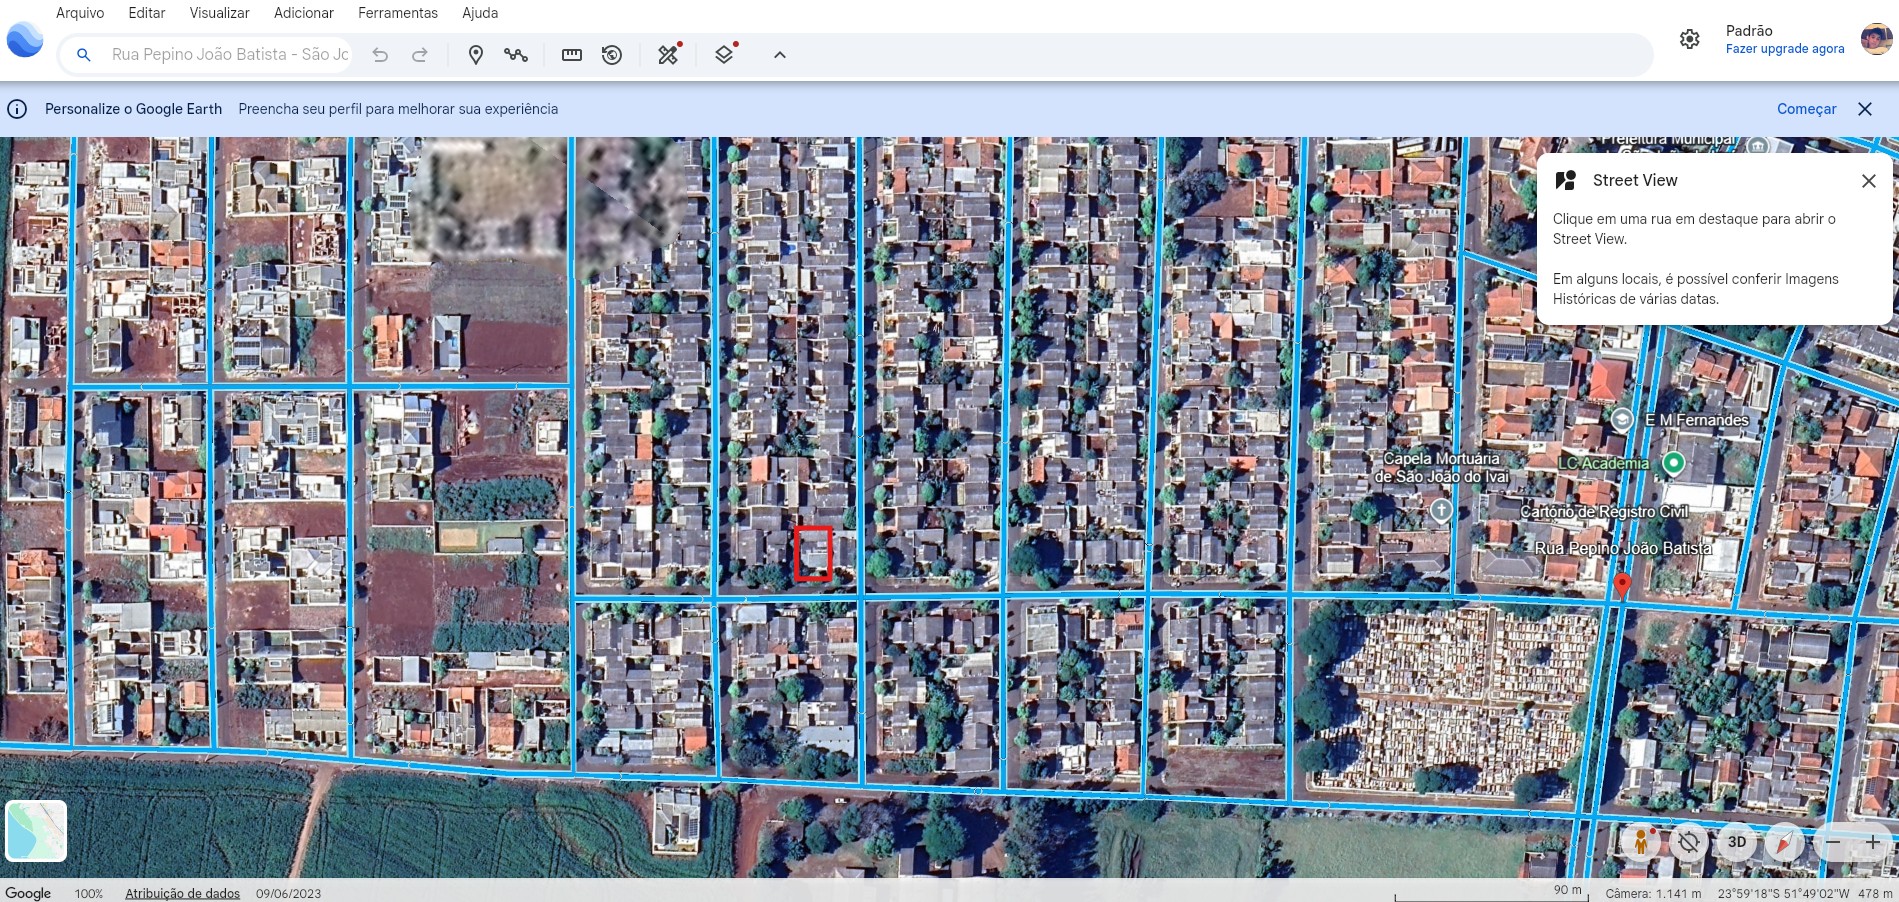Open the map layers panel
This screenshot has width=1899, height=902.
(725, 55)
